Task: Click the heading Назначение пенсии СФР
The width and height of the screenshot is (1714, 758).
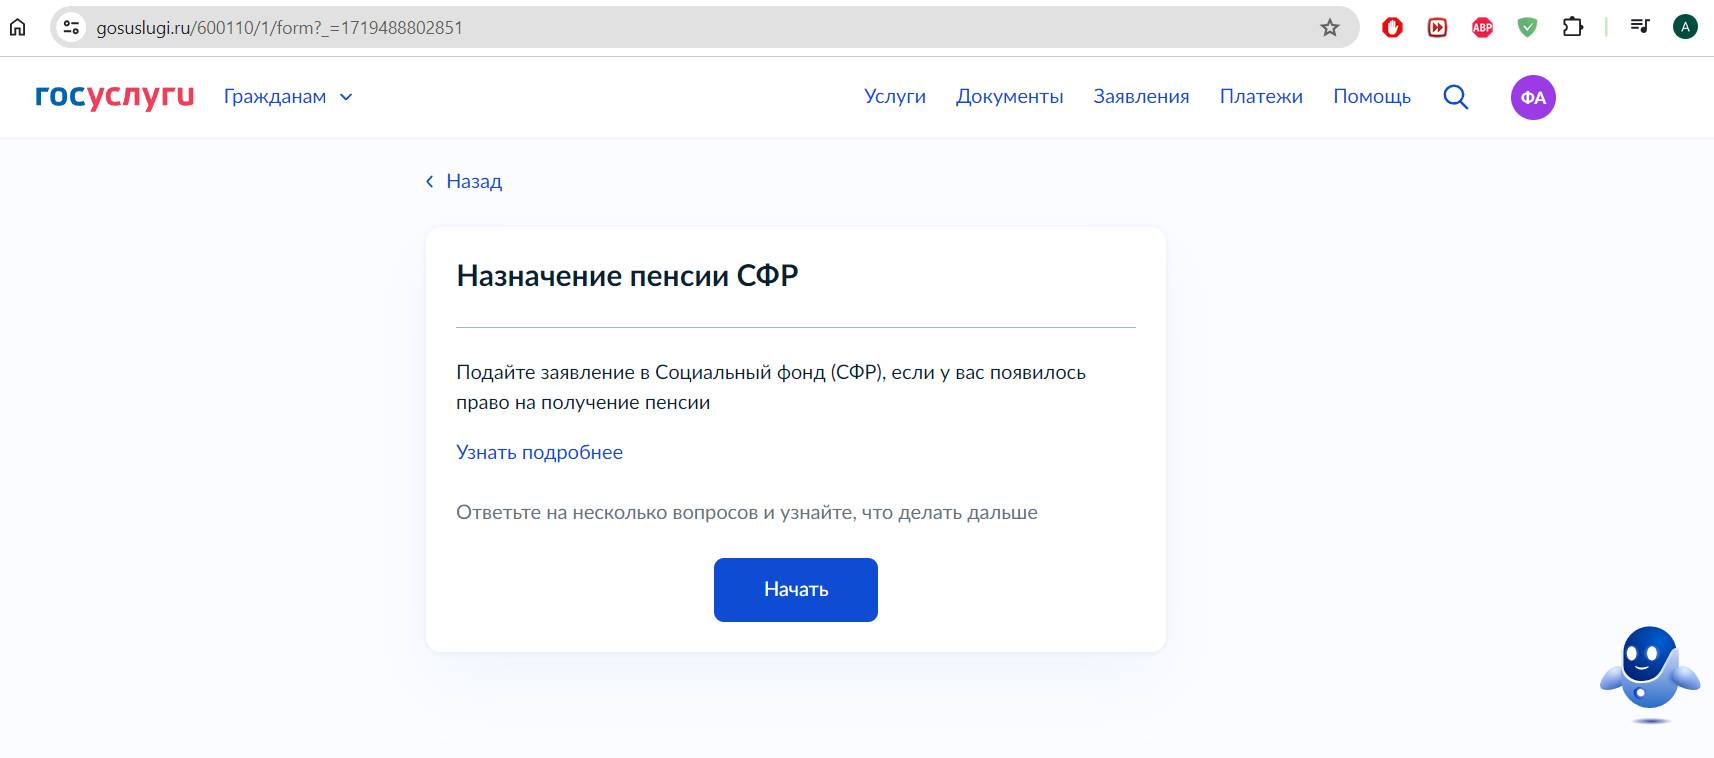Action: [x=627, y=276]
